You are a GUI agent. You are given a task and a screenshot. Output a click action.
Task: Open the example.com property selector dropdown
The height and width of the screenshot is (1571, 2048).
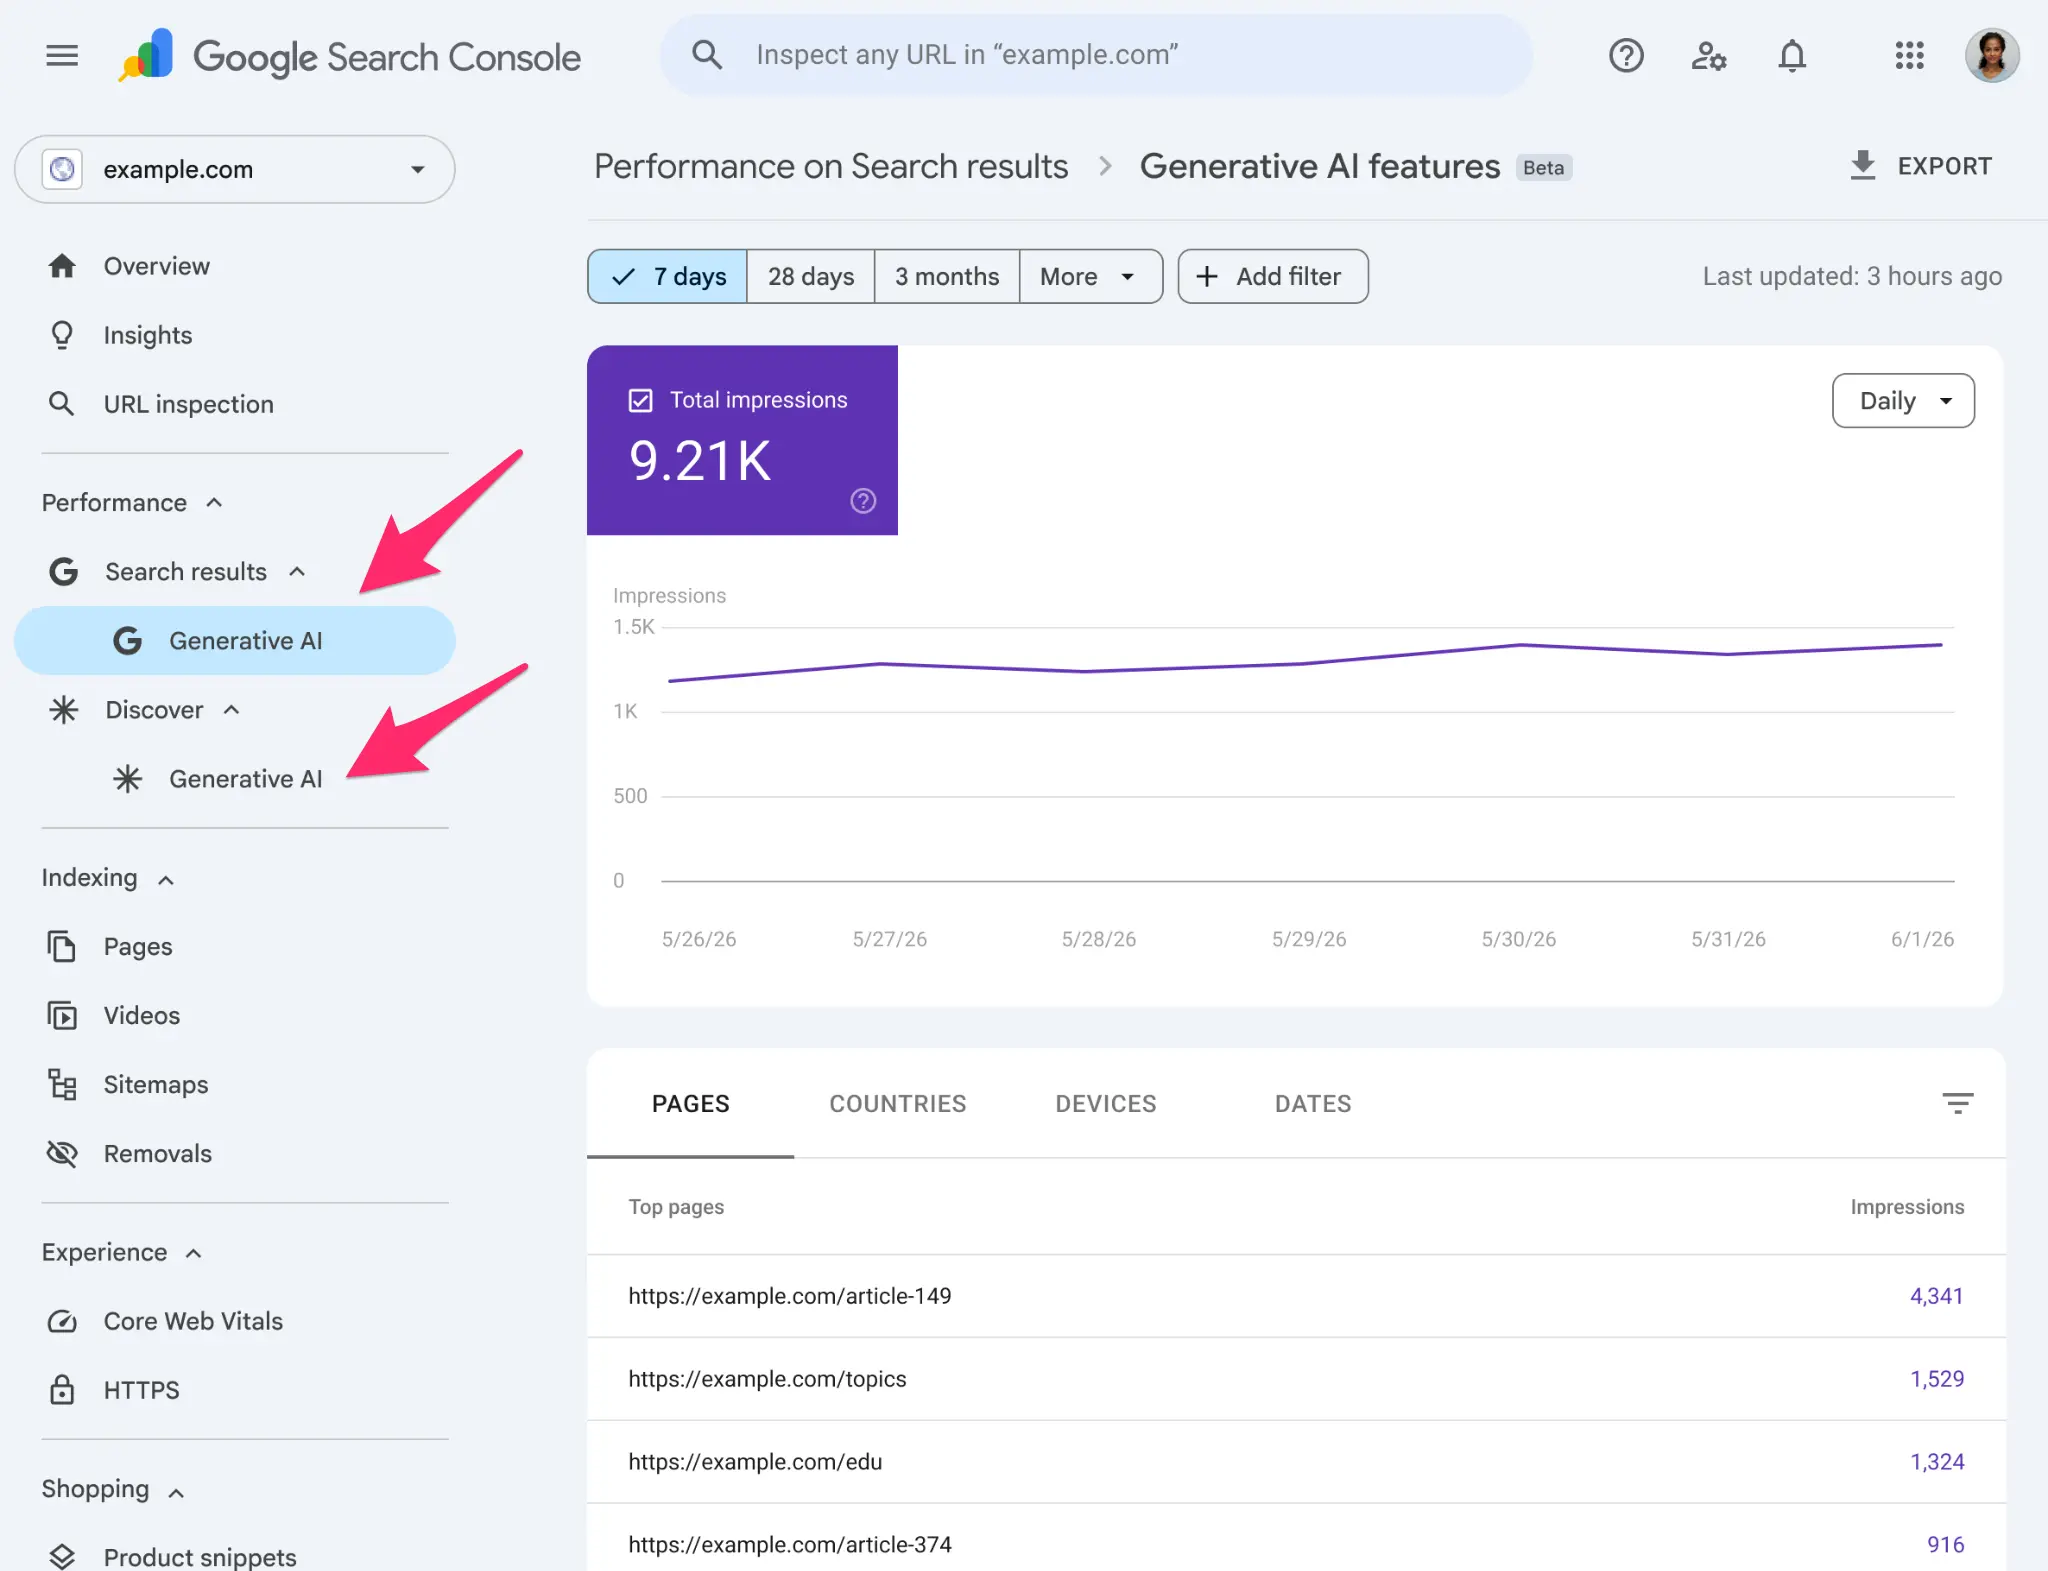pyautogui.click(x=235, y=169)
